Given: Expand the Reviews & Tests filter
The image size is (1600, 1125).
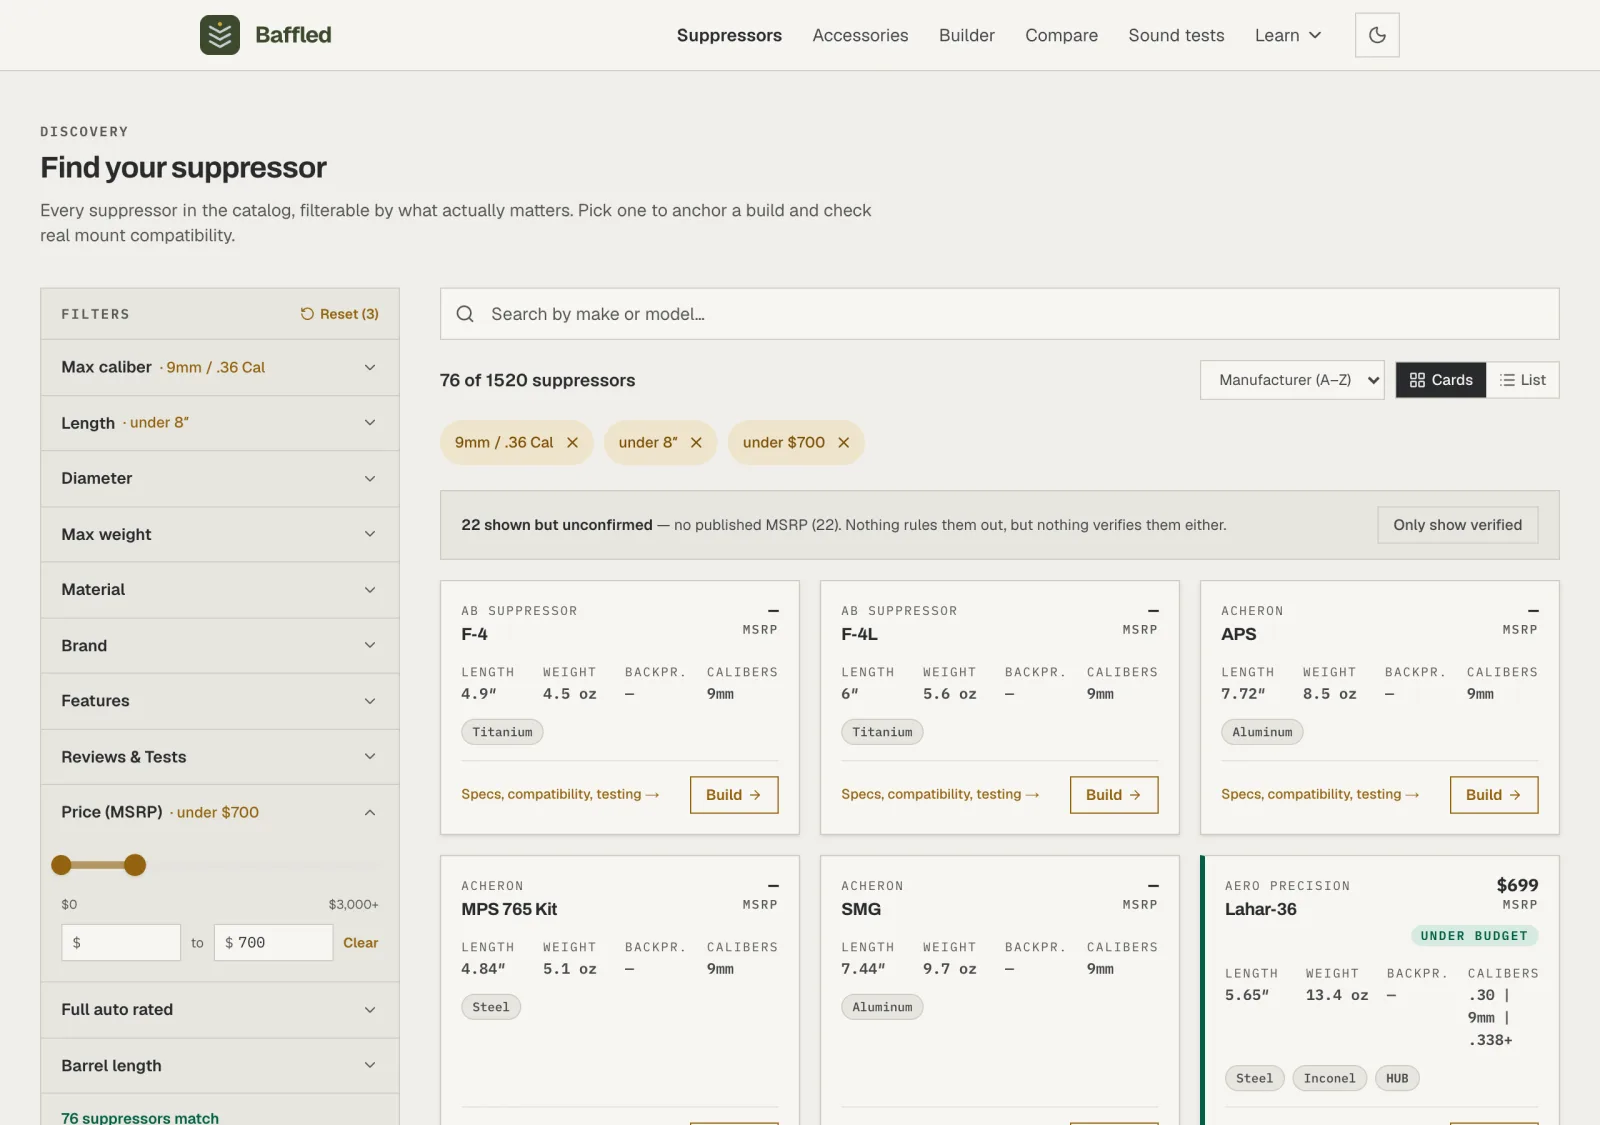Looking at the screenshot, I should (220, 757).
